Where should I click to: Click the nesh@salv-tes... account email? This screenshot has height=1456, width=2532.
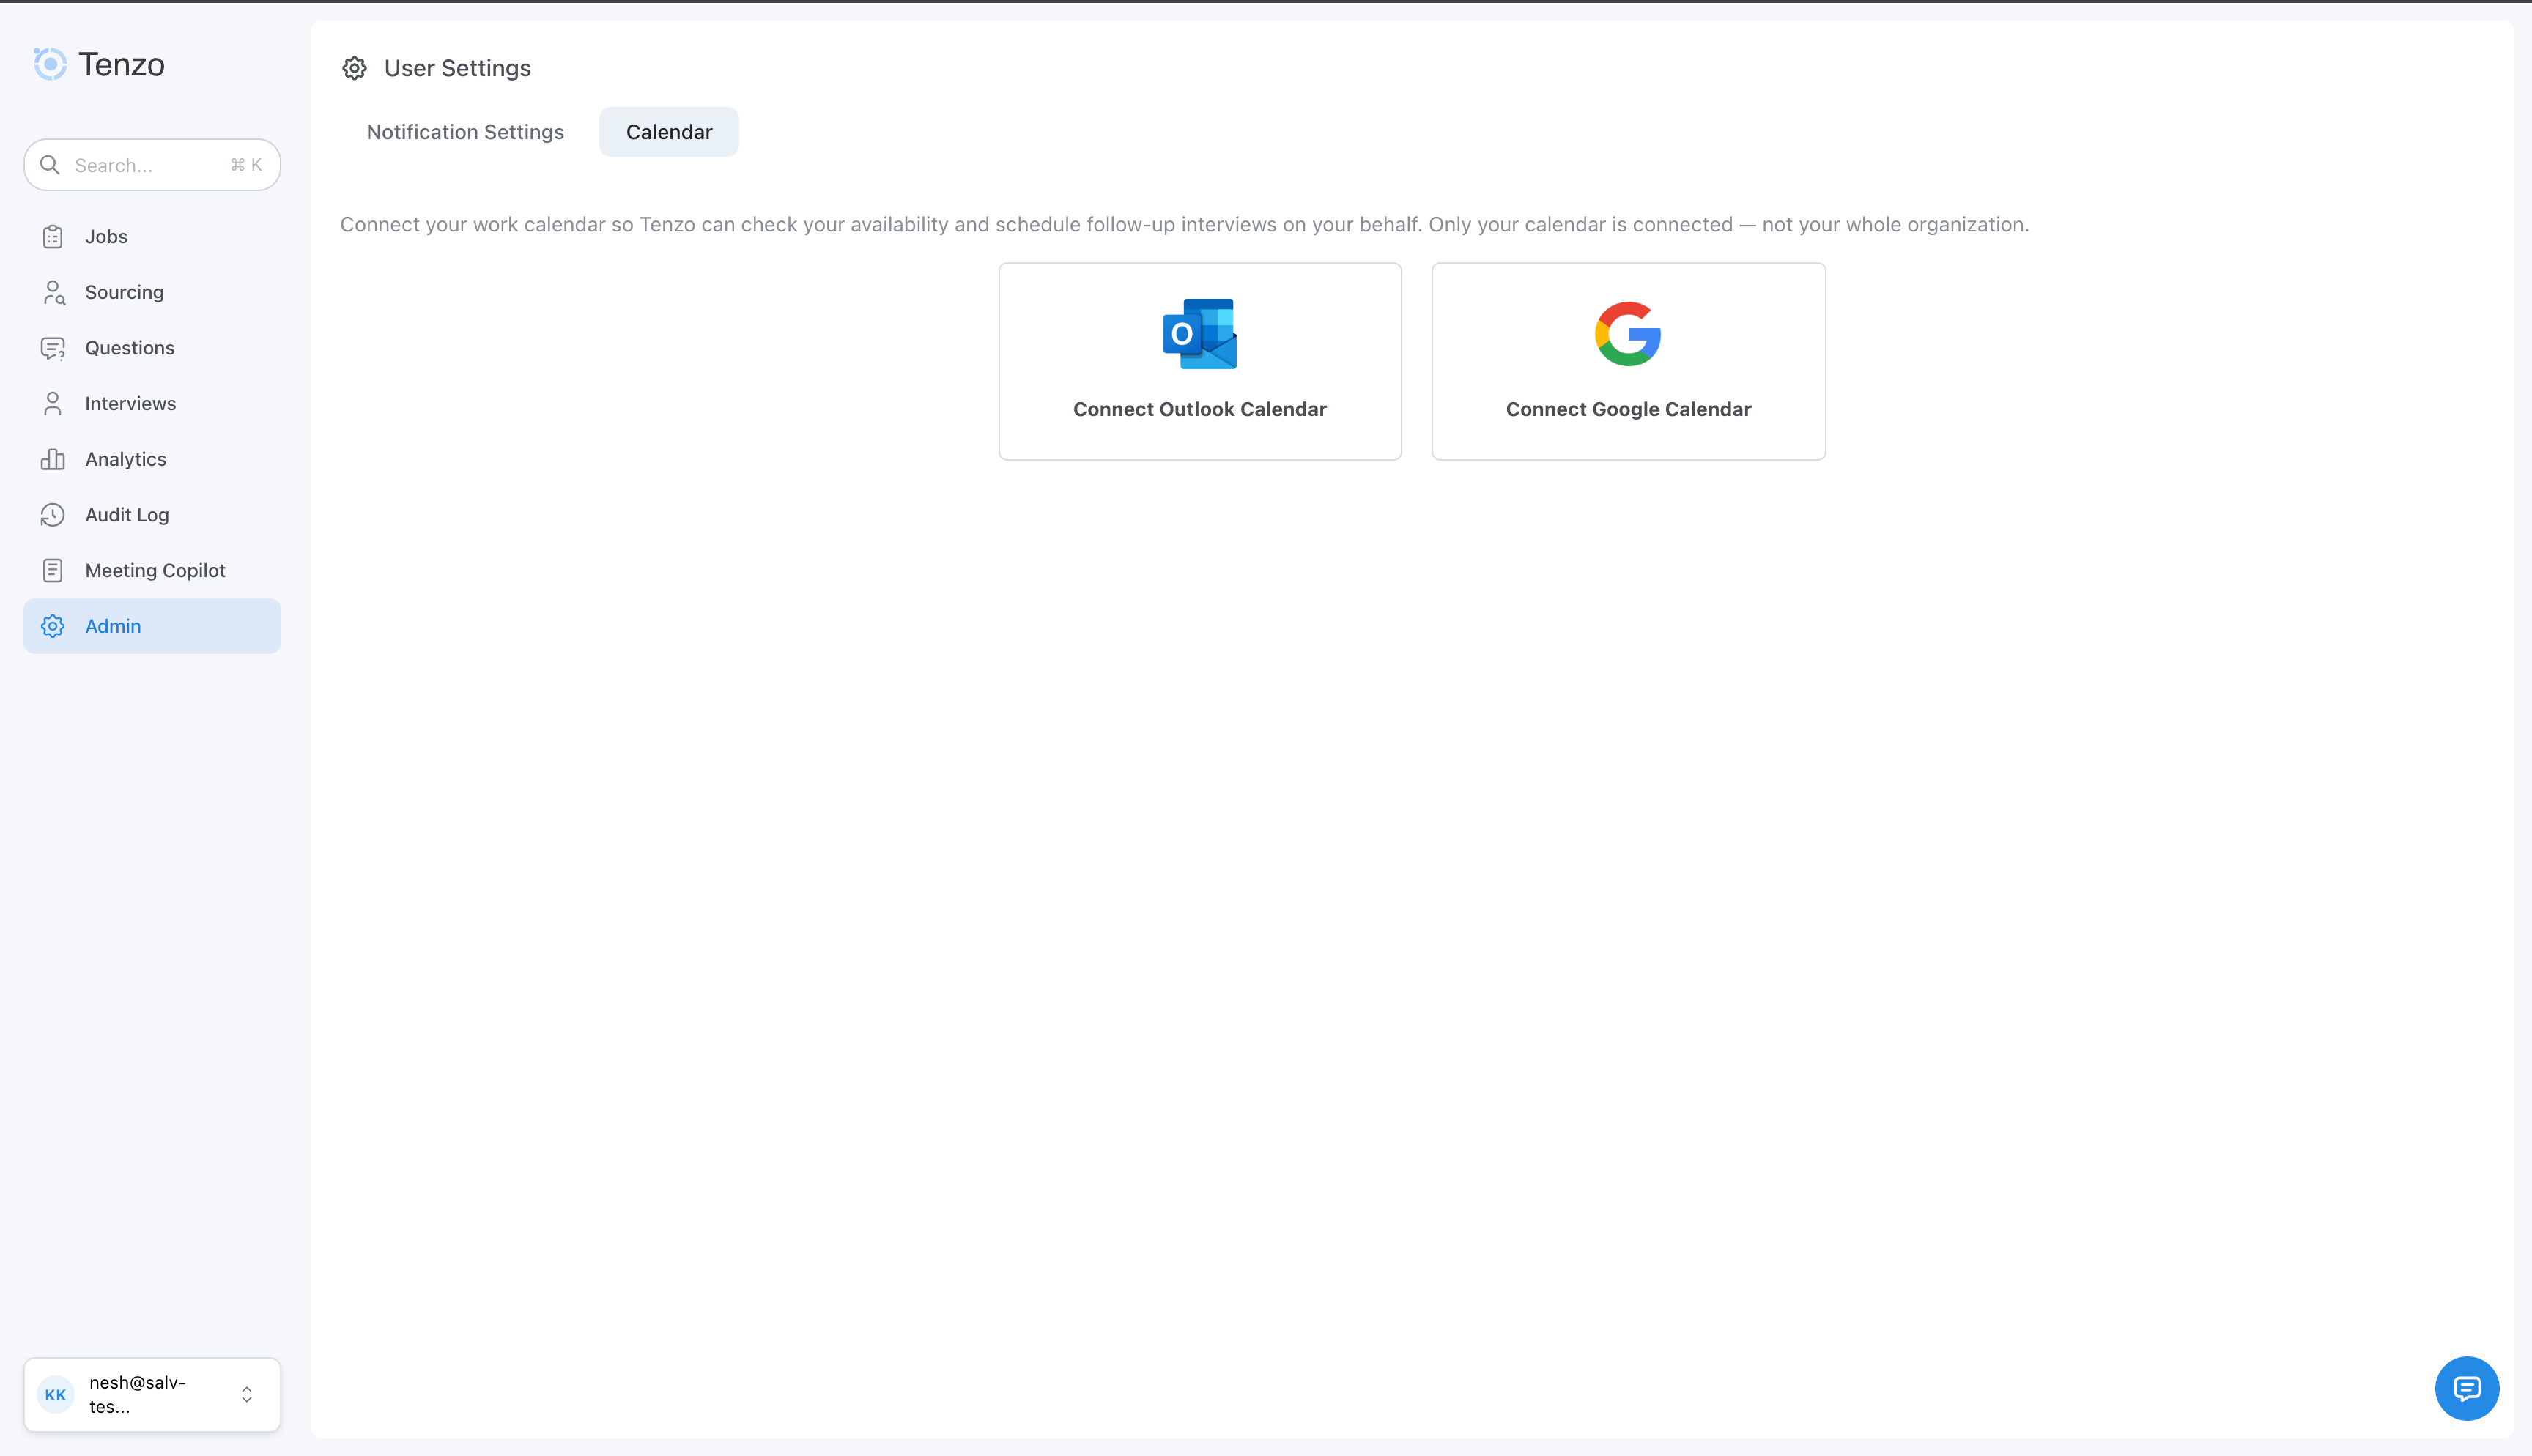(x=138, y=1395)
